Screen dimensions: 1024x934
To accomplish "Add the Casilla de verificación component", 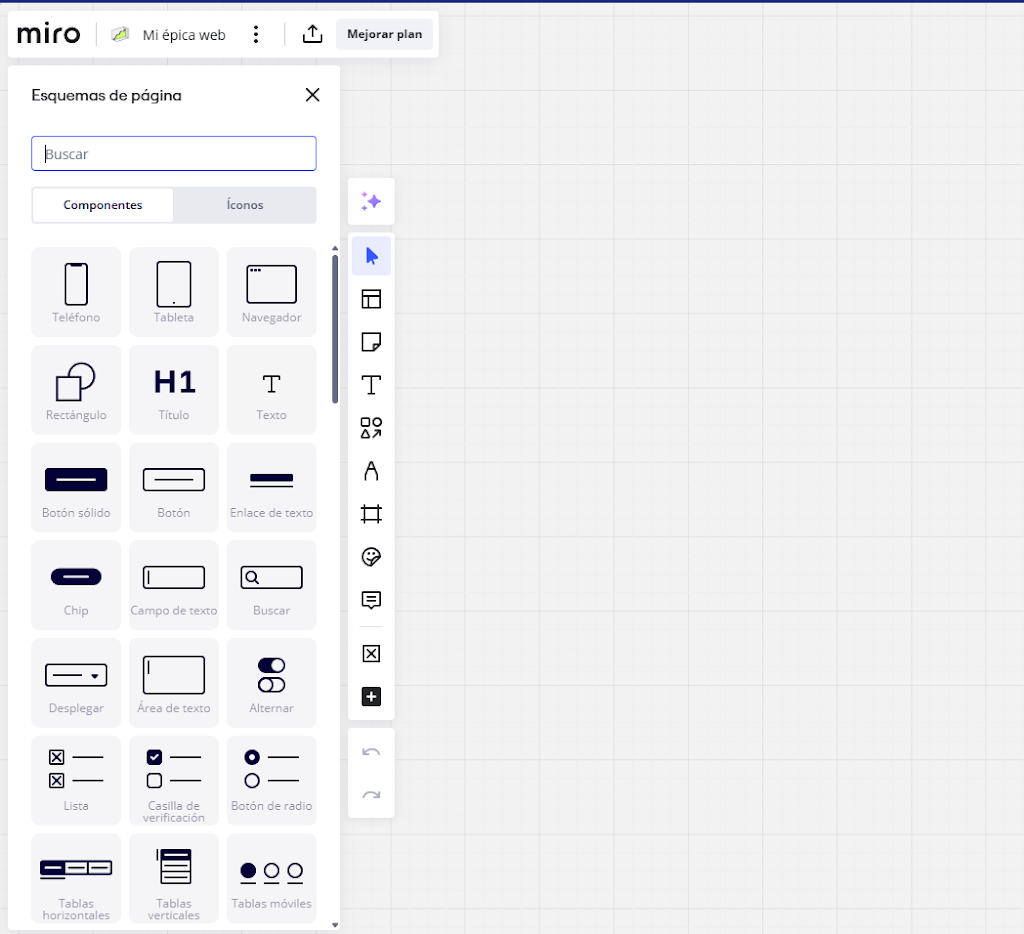I will point(174,780).
